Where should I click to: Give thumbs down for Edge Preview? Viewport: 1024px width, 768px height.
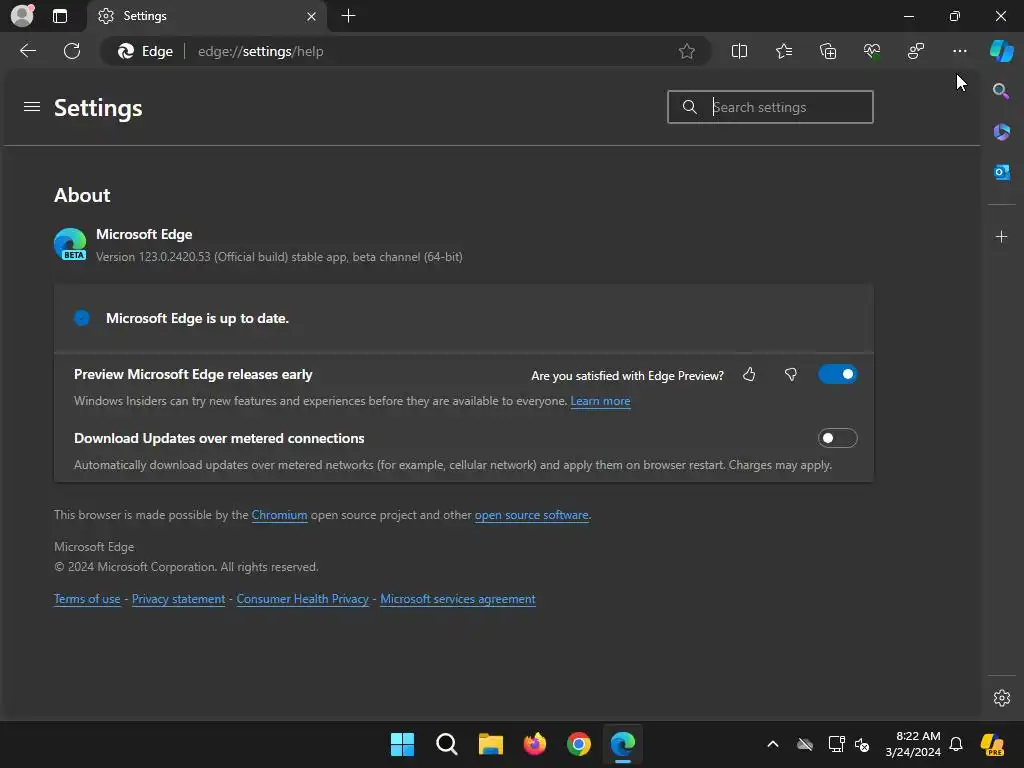(790, 374)
